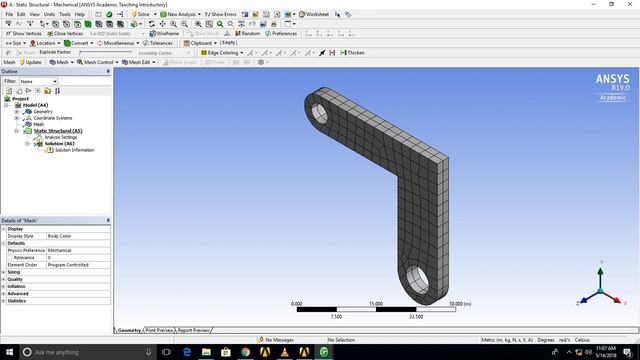Open the Worksheet view

click(313, 14)
